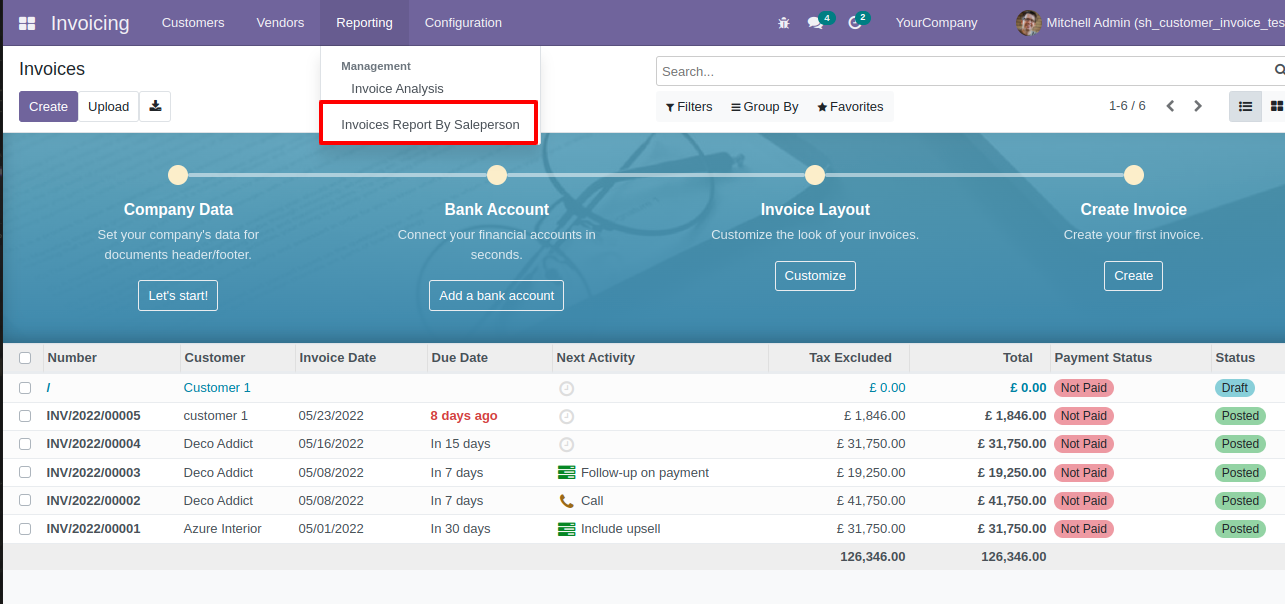
Task: Select checkbox for INV/2022/00003
Action: 25,473
